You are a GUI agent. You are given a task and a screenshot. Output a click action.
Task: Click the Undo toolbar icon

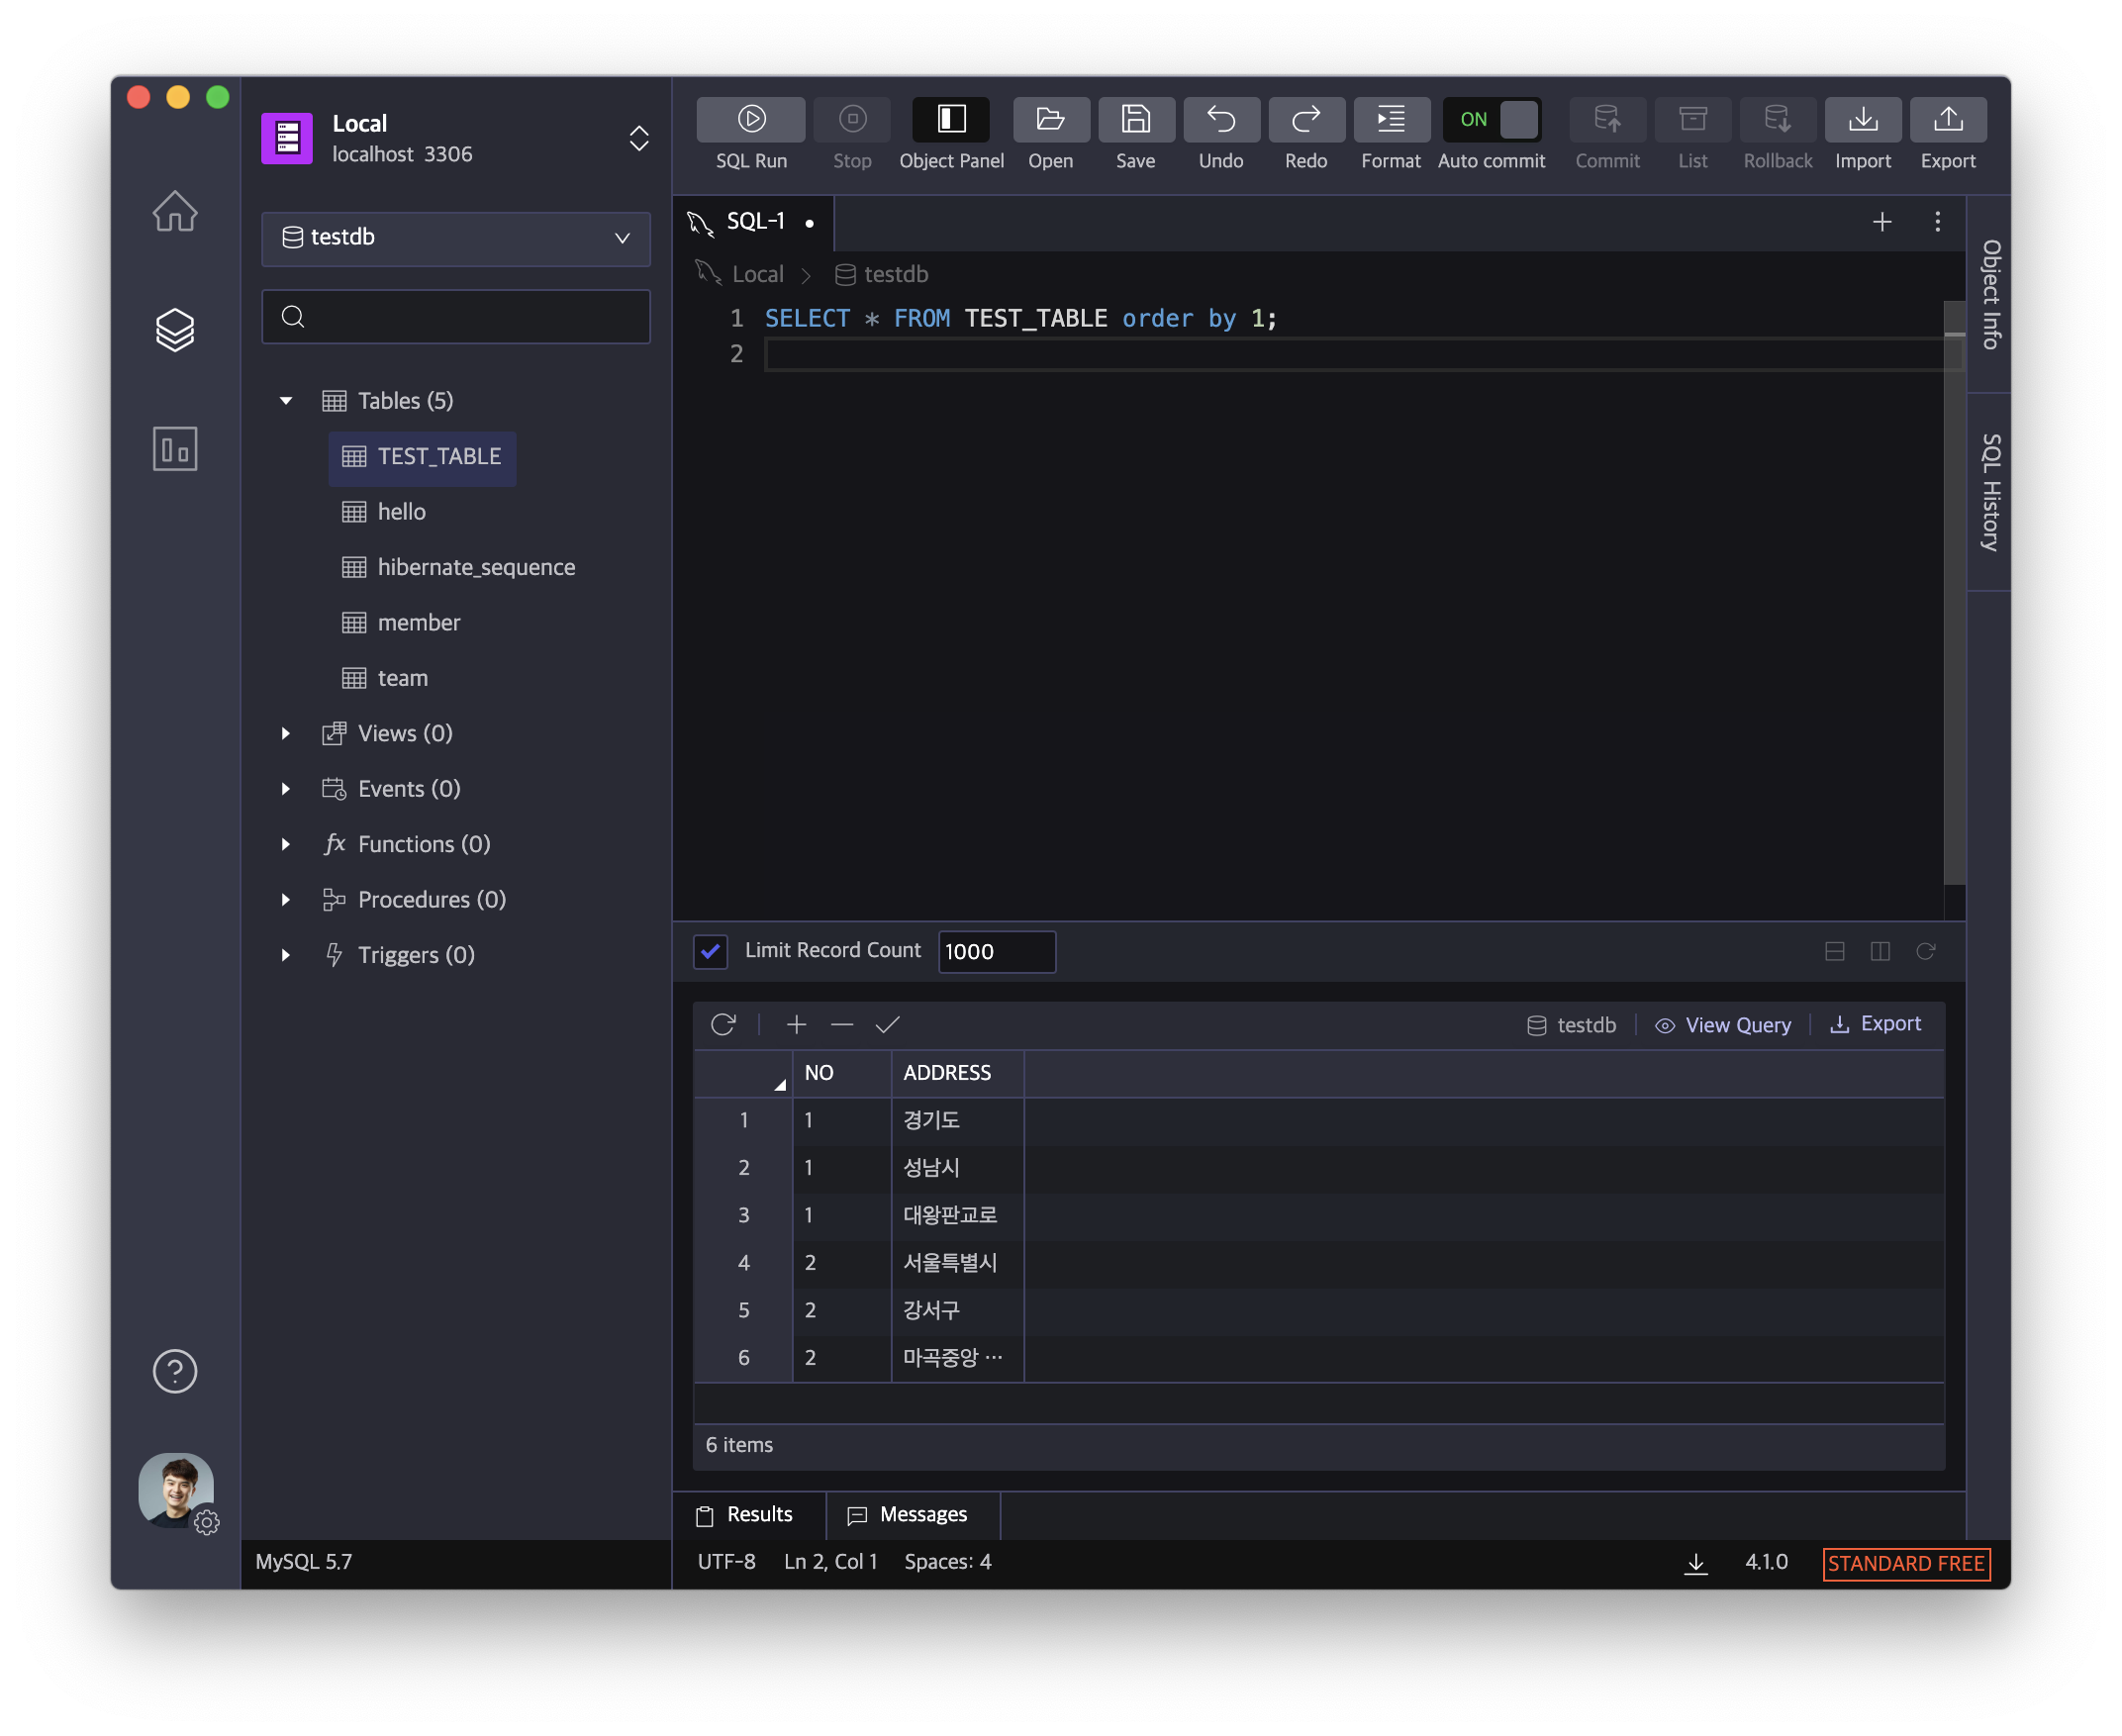point(1220,121)
